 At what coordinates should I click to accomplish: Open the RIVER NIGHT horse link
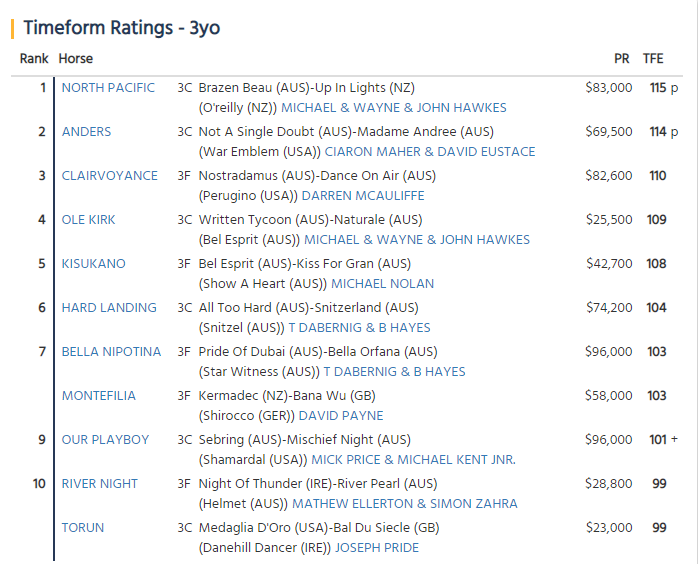(x=100, y=484)
